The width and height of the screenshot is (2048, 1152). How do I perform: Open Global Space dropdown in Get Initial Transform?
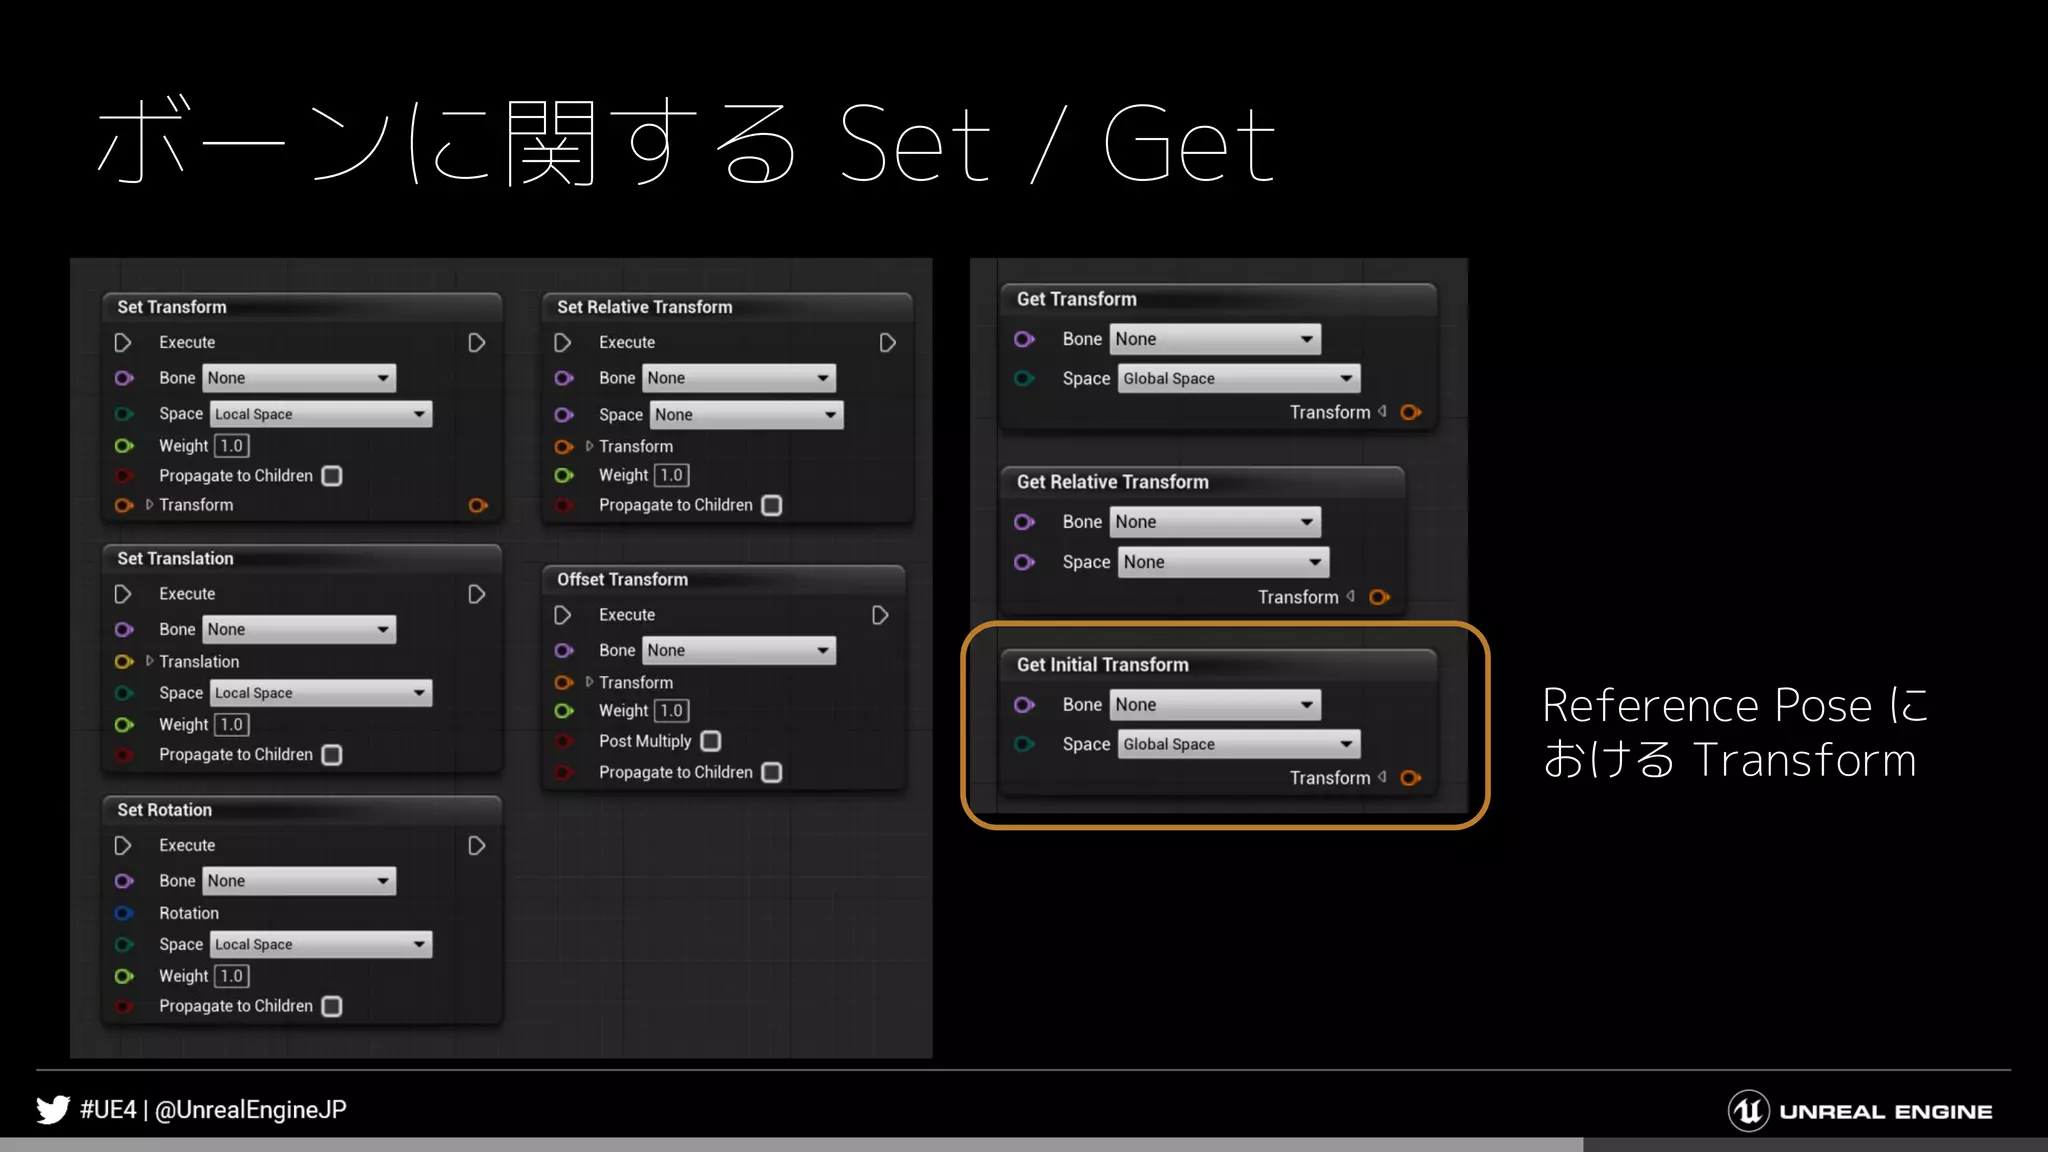[1239, 744]
